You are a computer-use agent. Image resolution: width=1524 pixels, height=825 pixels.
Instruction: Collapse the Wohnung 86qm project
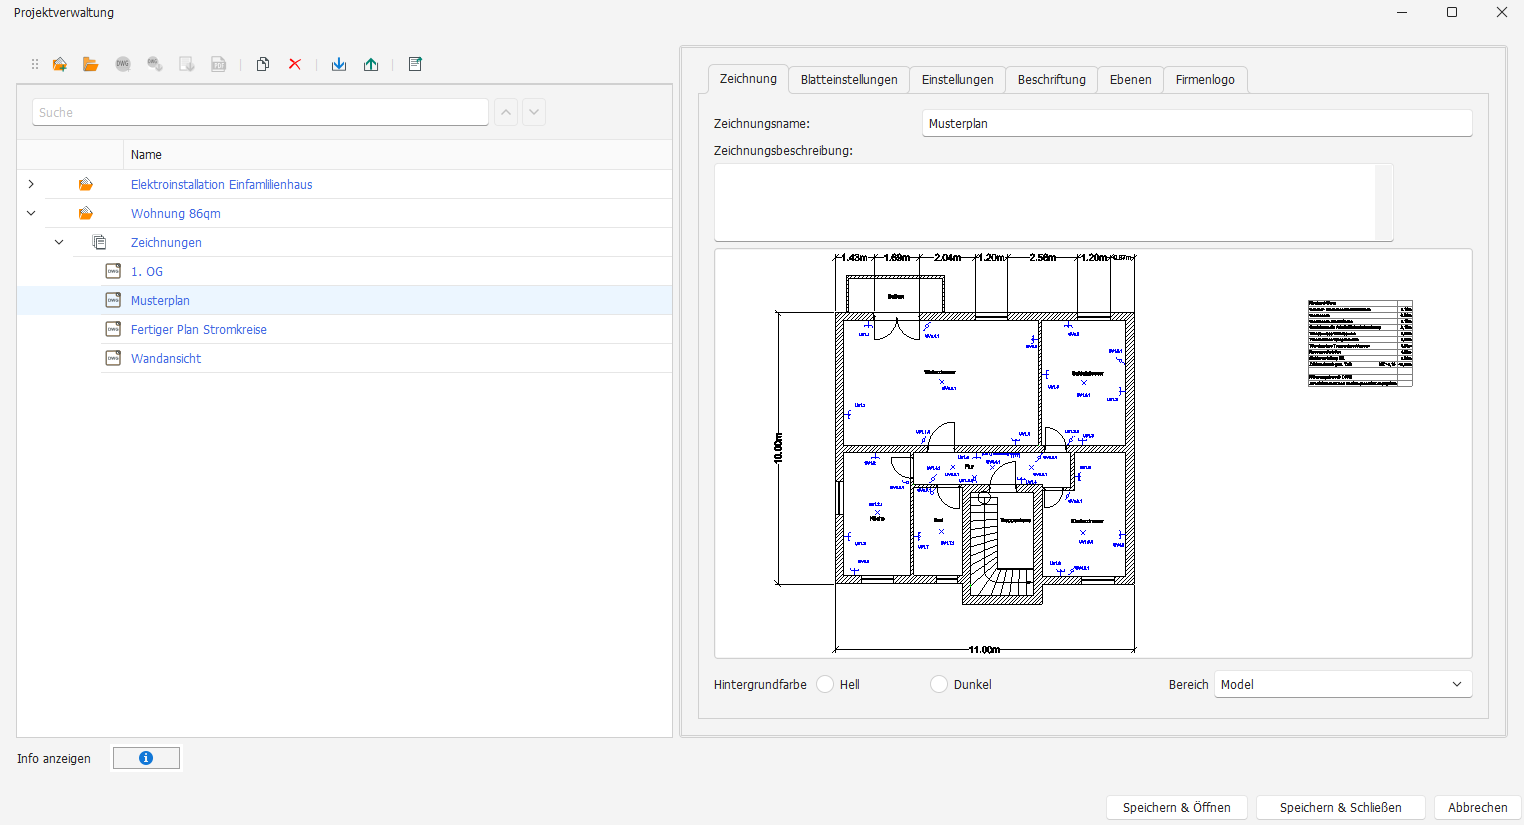[x=31, y=213]
